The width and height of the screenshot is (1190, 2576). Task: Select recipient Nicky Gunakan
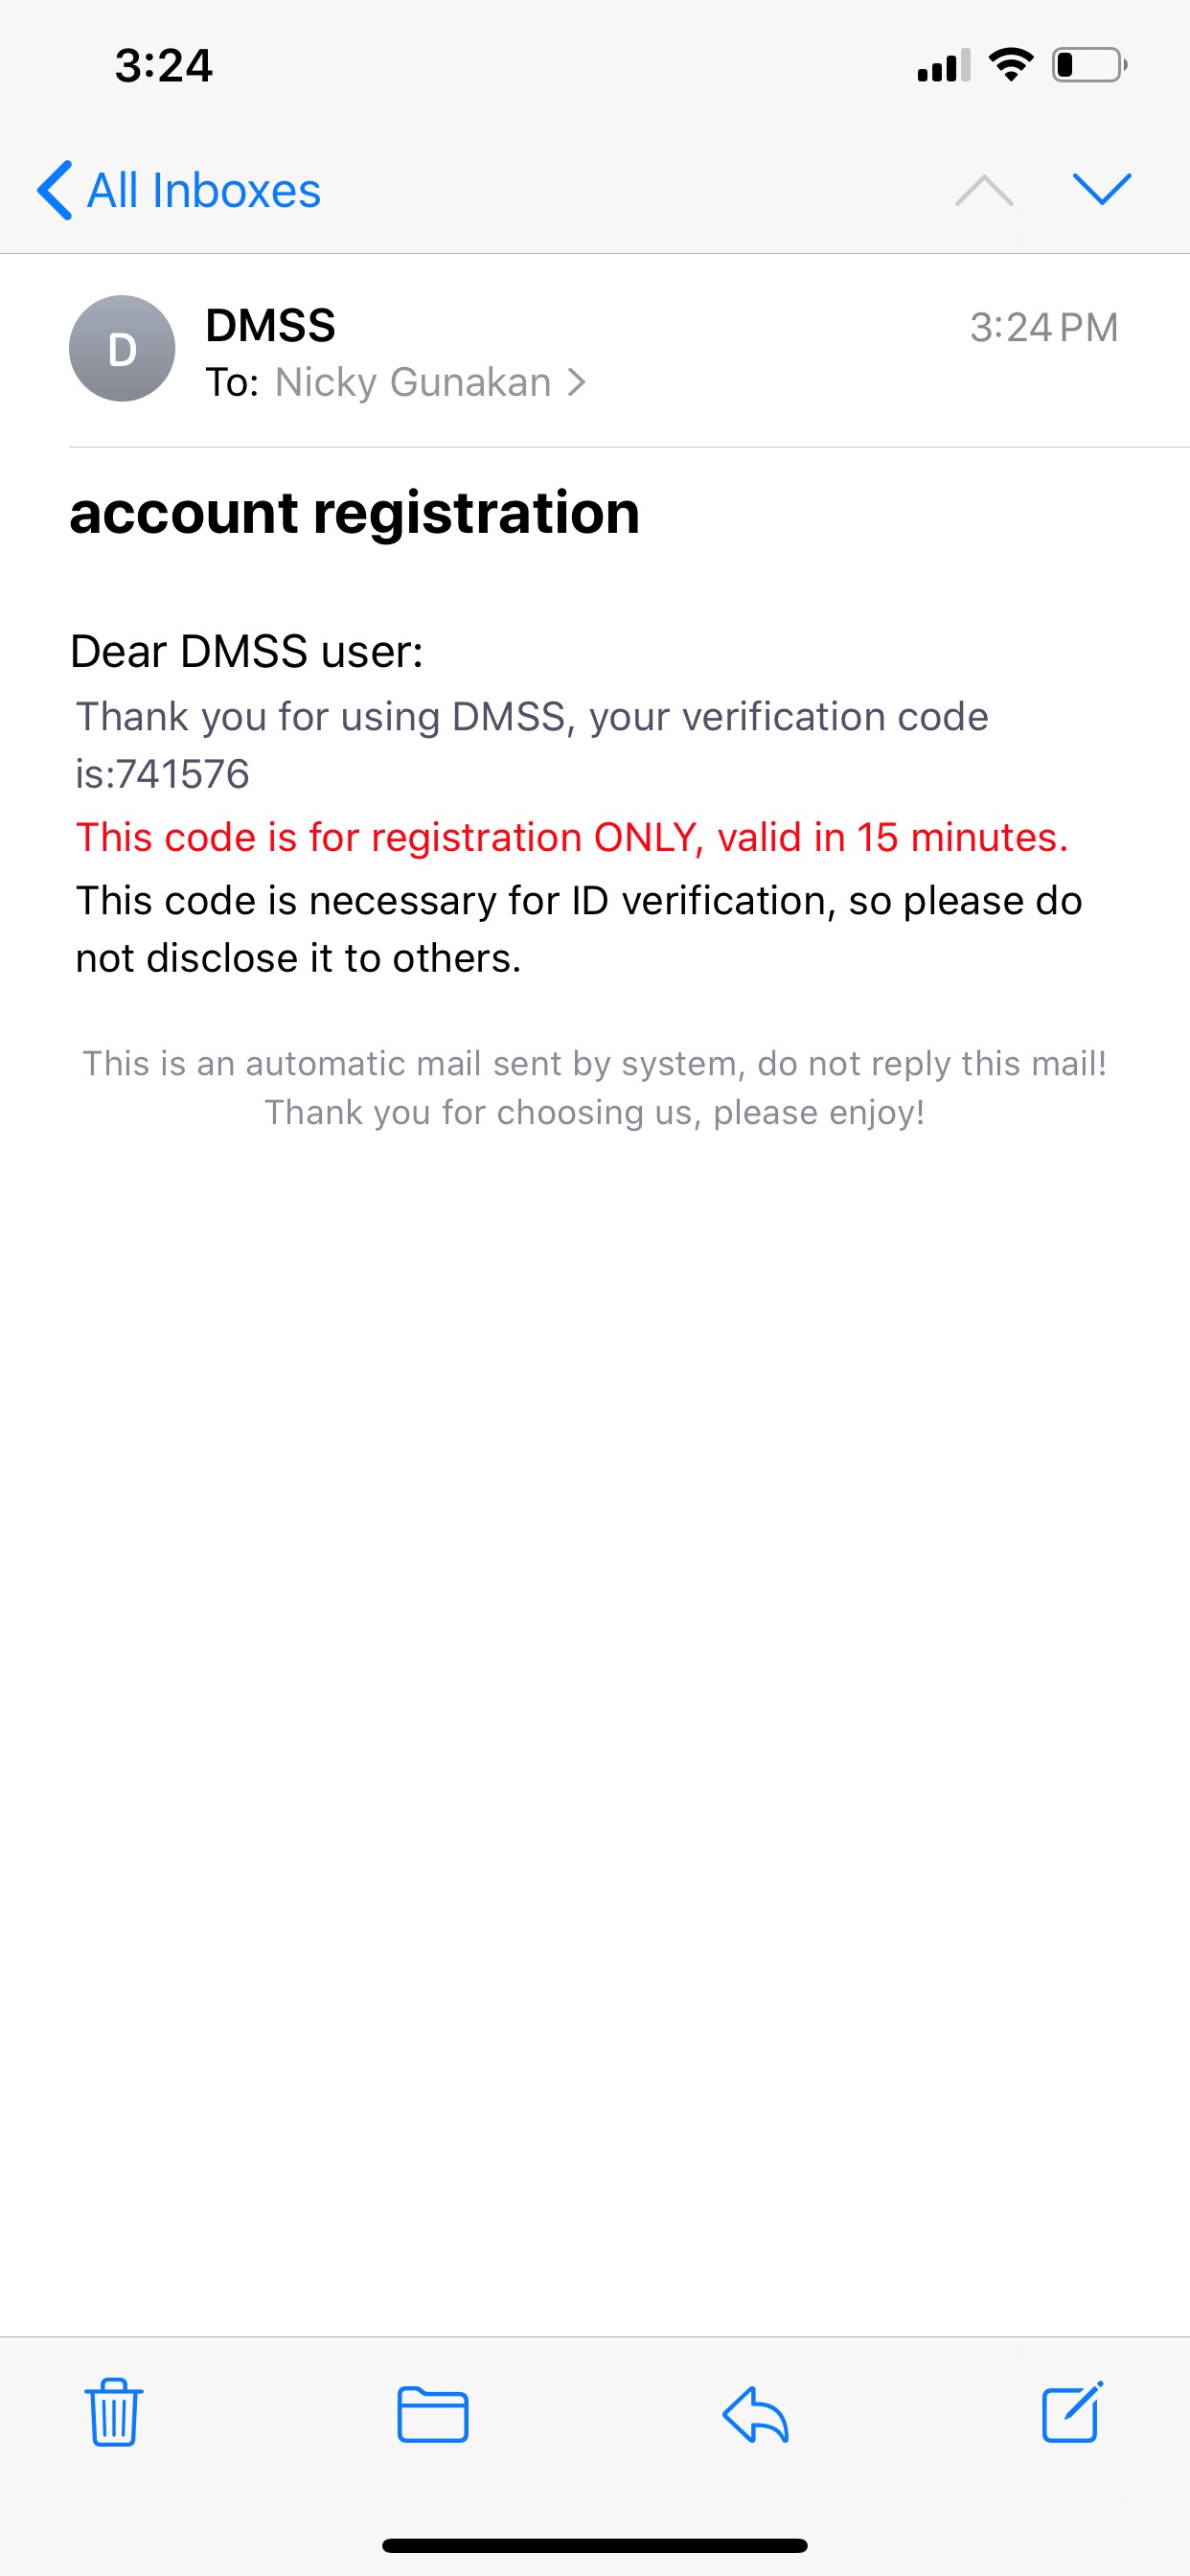(x=413, y=382)
